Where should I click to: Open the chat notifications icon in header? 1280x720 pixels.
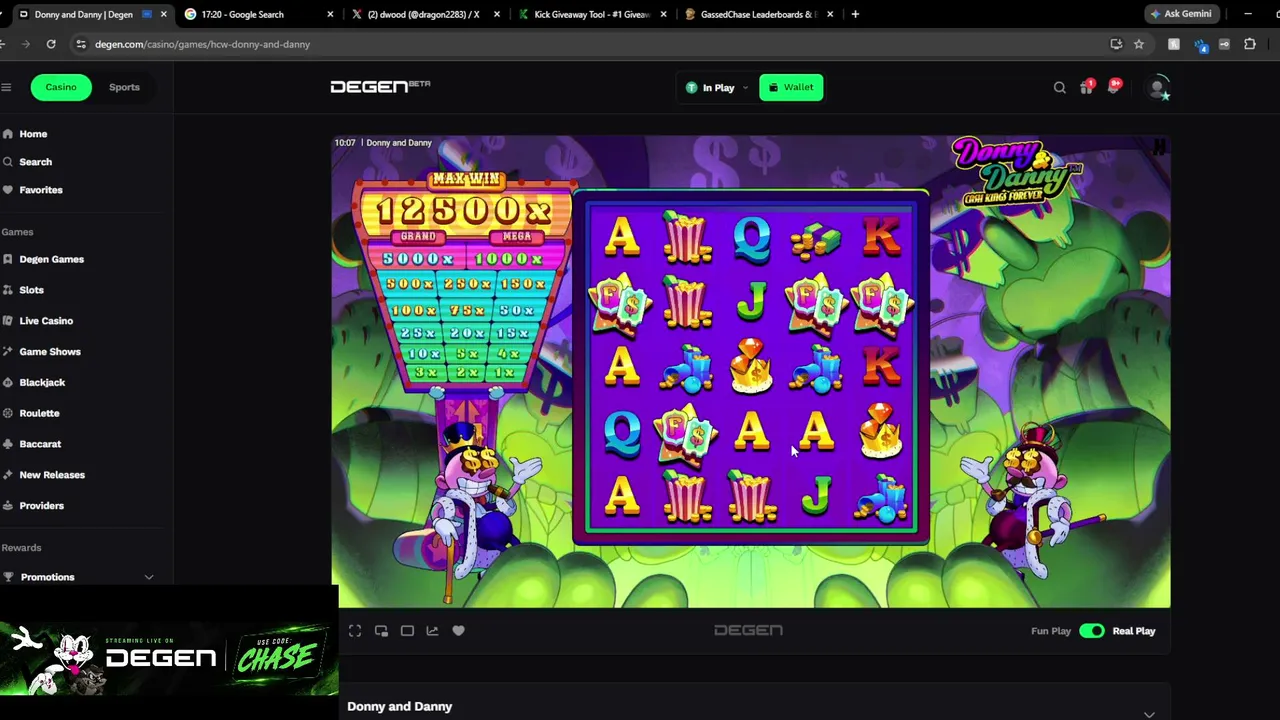tap(1114, 87)
